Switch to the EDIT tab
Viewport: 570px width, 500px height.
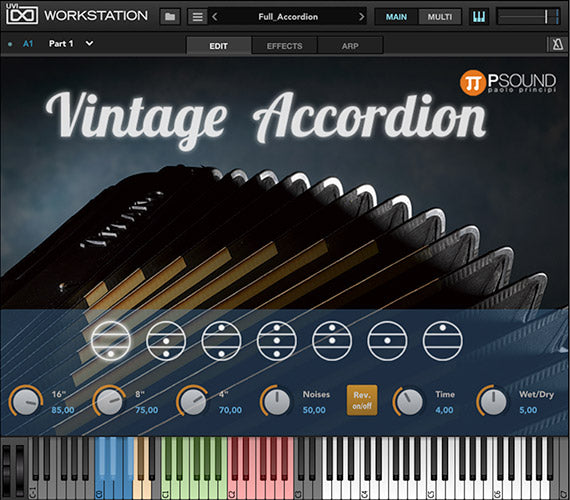218,46
